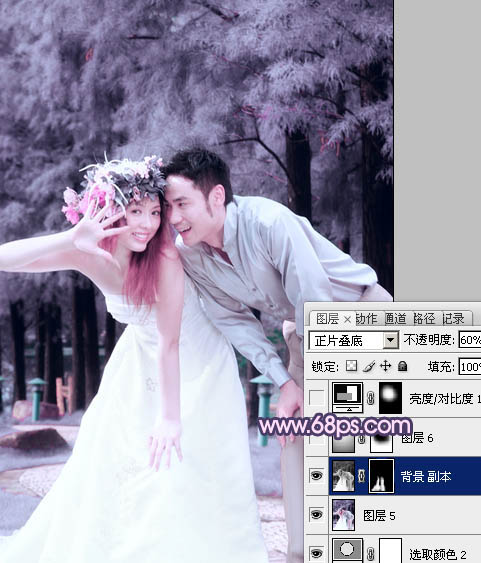Click the lock all padlock icon

coord(402,366)
